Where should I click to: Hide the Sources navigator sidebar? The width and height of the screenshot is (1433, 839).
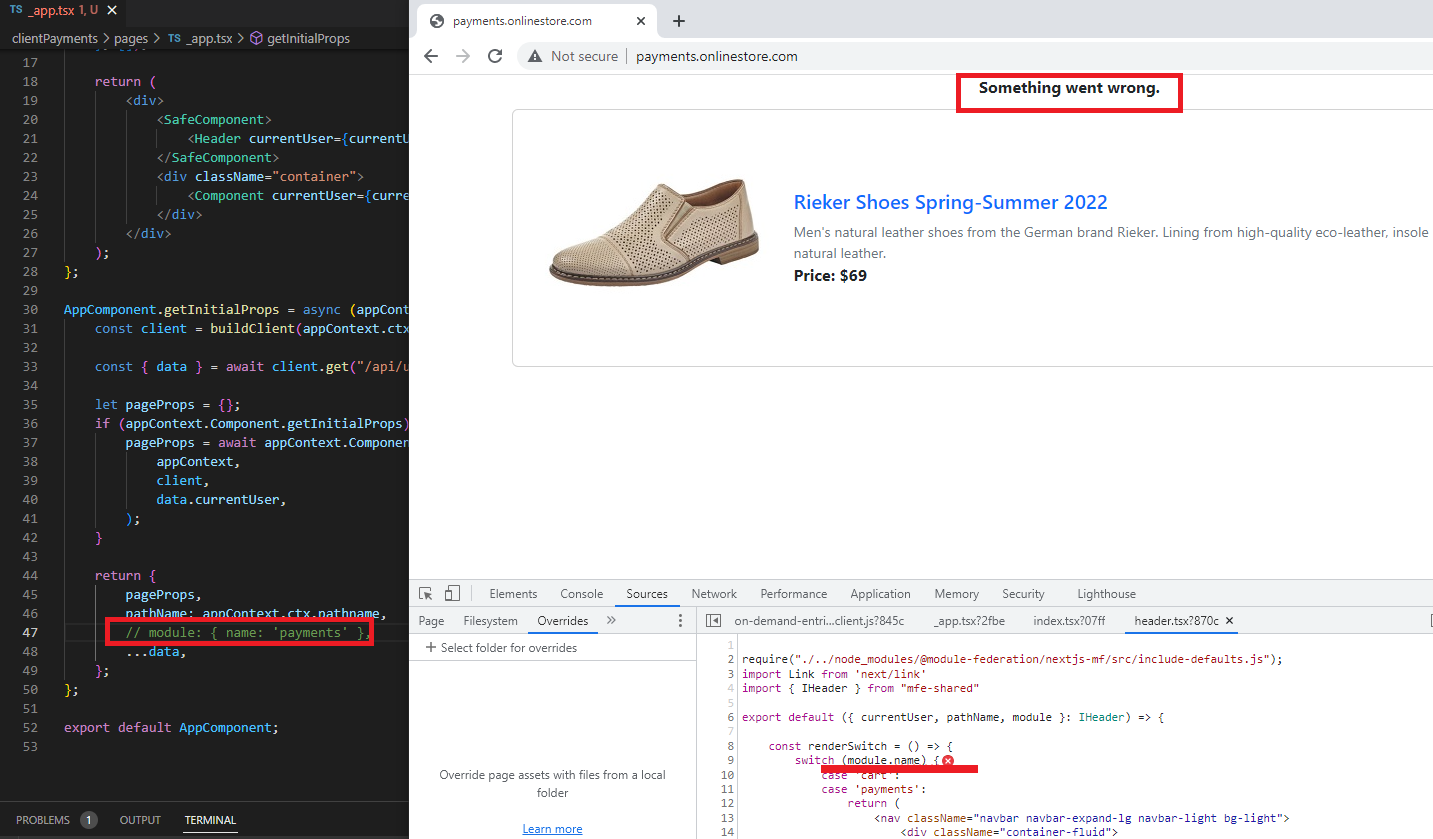[x=713, y=621]
